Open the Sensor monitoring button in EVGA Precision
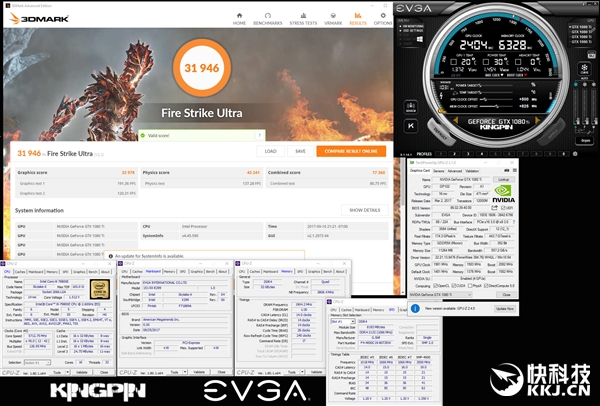 point(411,107)
